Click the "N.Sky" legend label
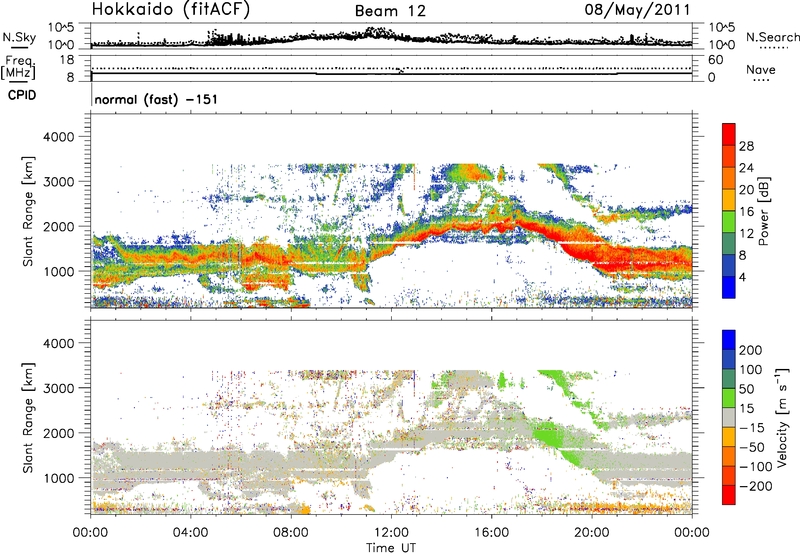Image resolution: width=800 pixels, height=554 pixels. point(19,37)
